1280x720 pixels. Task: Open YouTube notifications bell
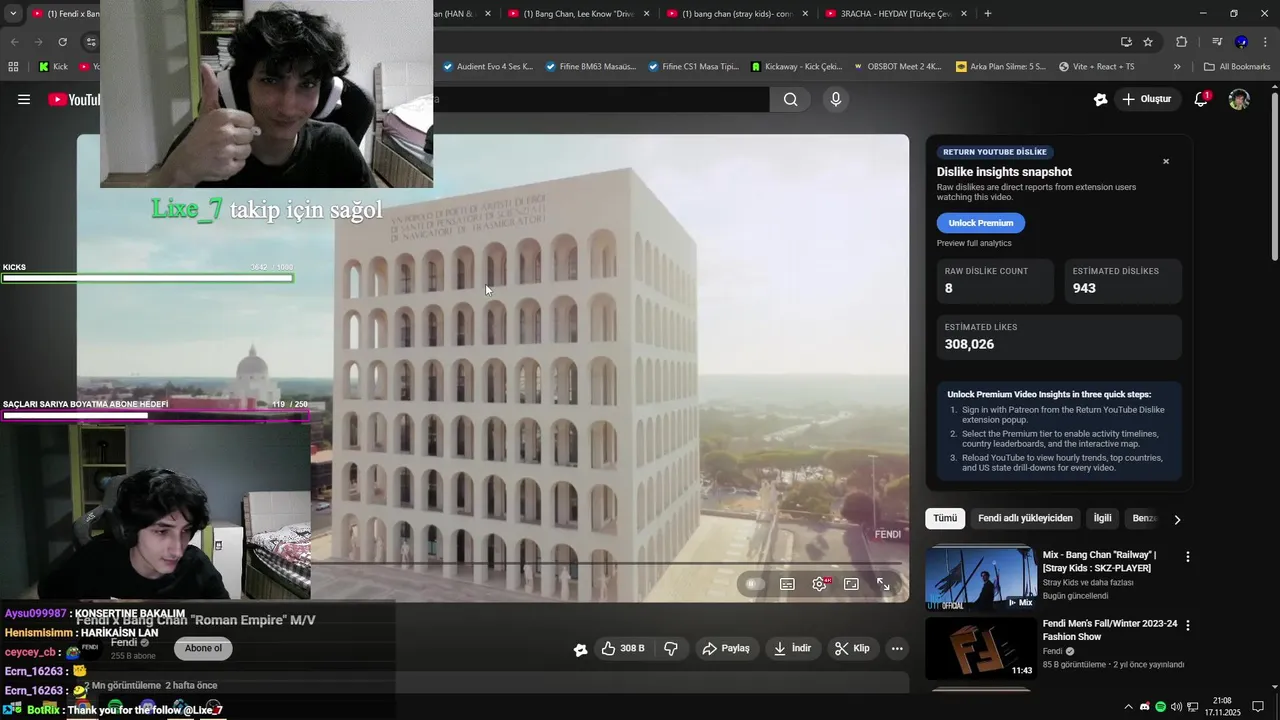coord(1202,99)
